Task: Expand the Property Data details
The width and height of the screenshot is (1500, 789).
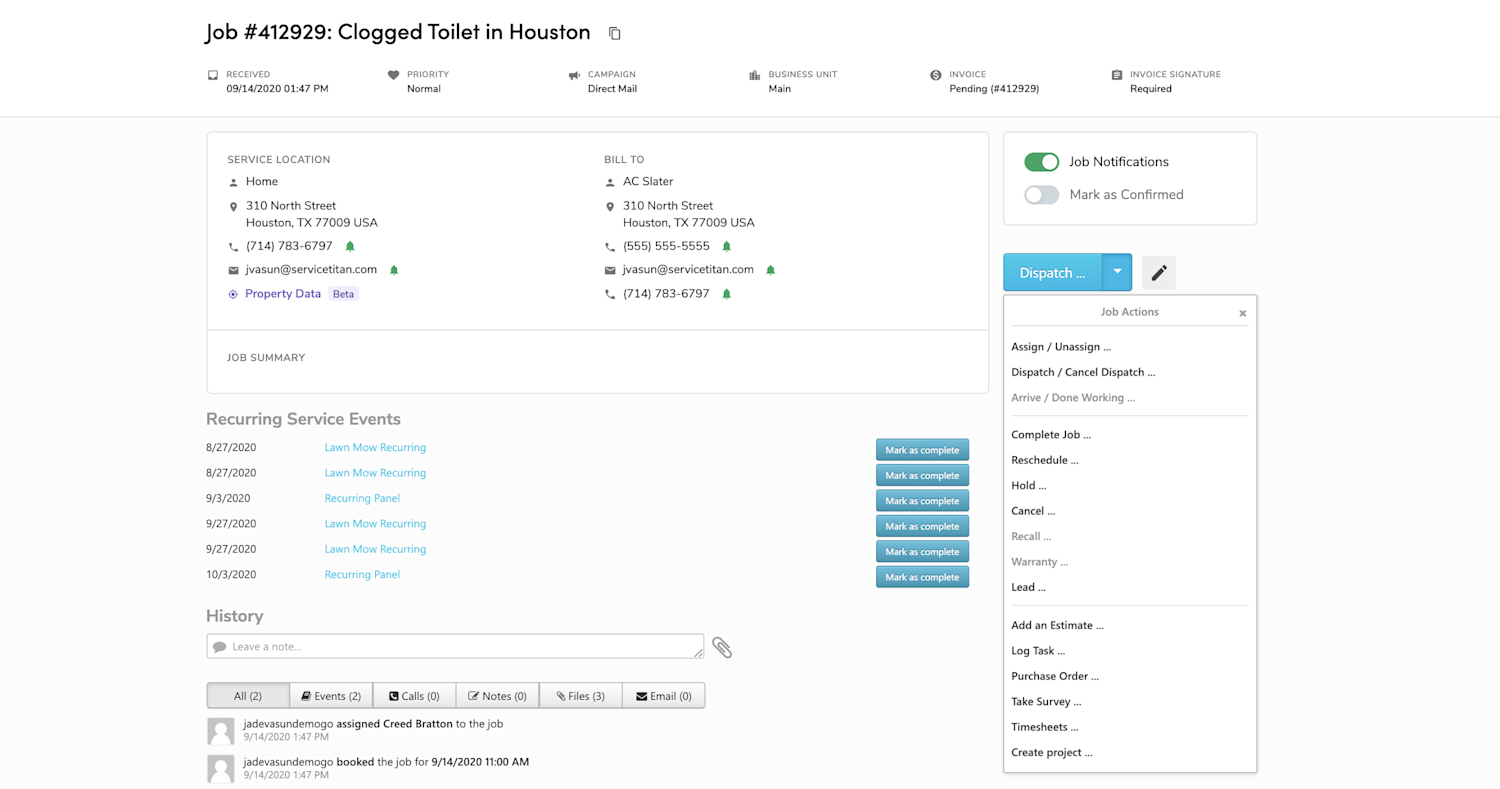Action: (x=284, y=293)
